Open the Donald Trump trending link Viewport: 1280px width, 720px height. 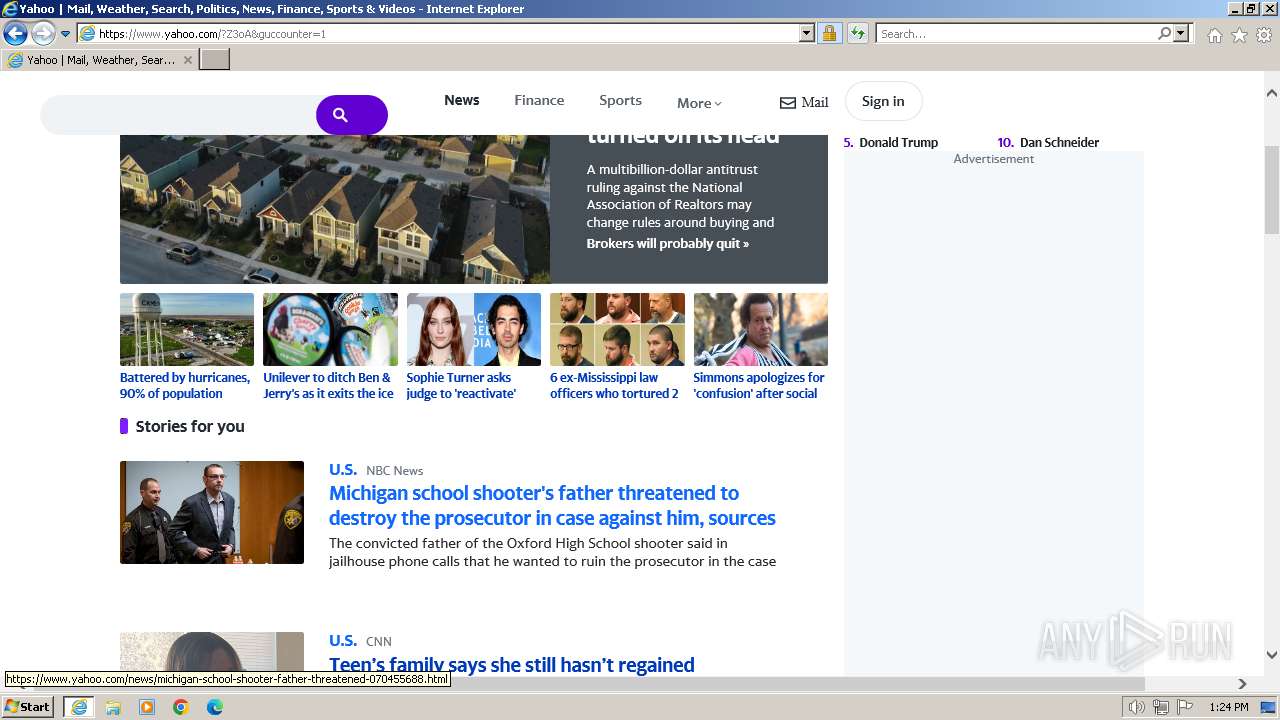click(x=899, y=142)
